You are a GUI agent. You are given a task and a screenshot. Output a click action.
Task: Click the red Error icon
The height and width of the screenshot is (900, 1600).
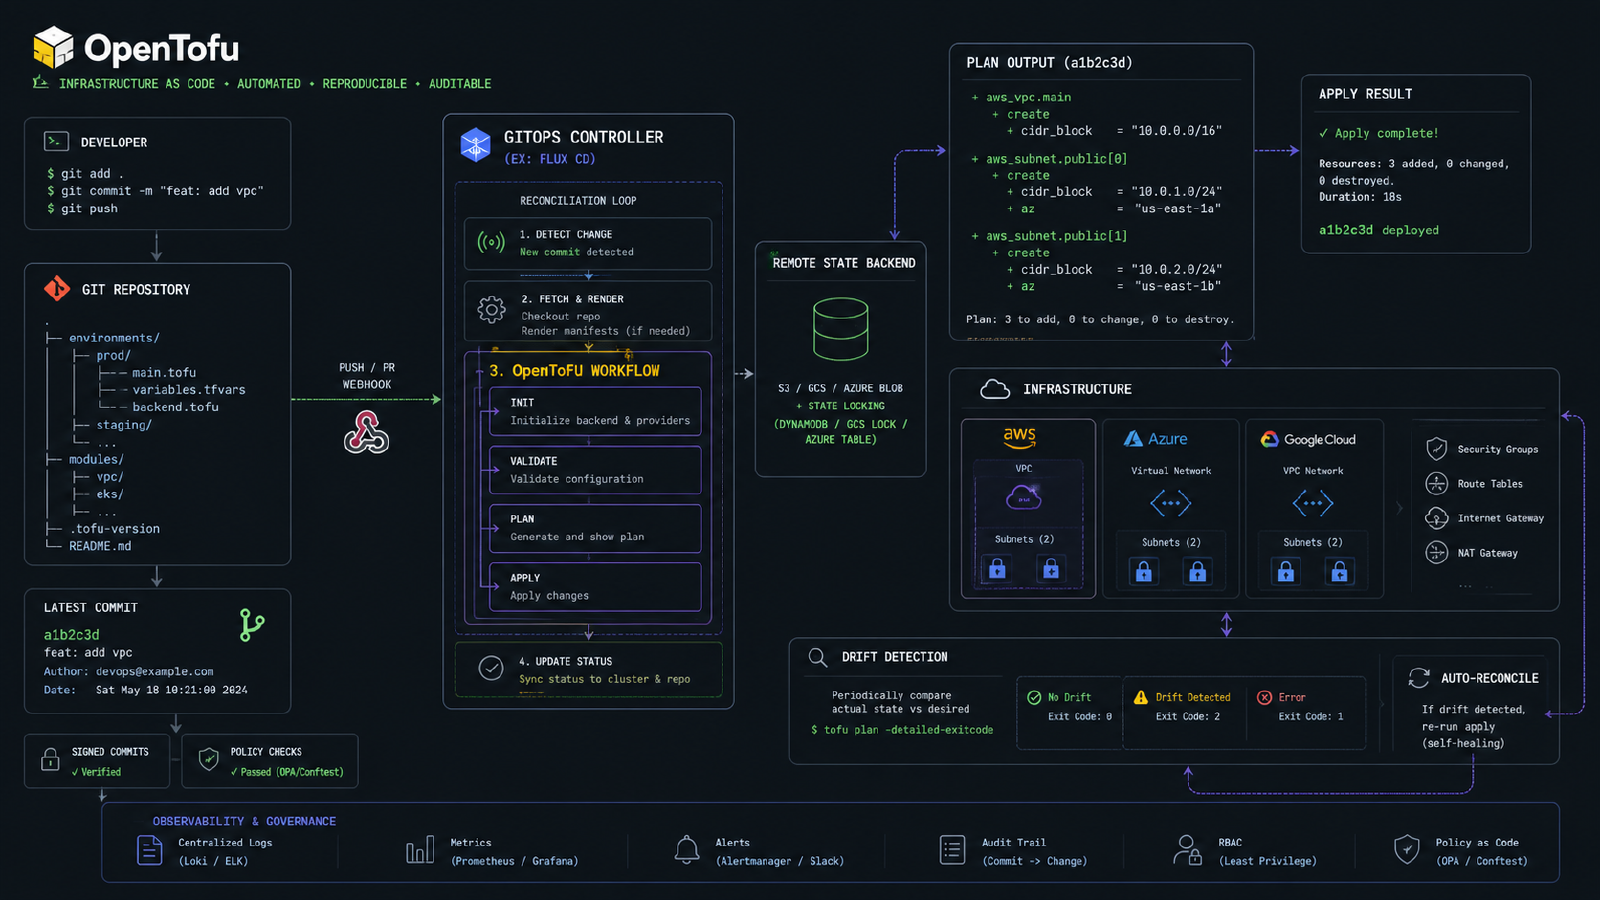pyautogui.click(x=1264, y=697)
